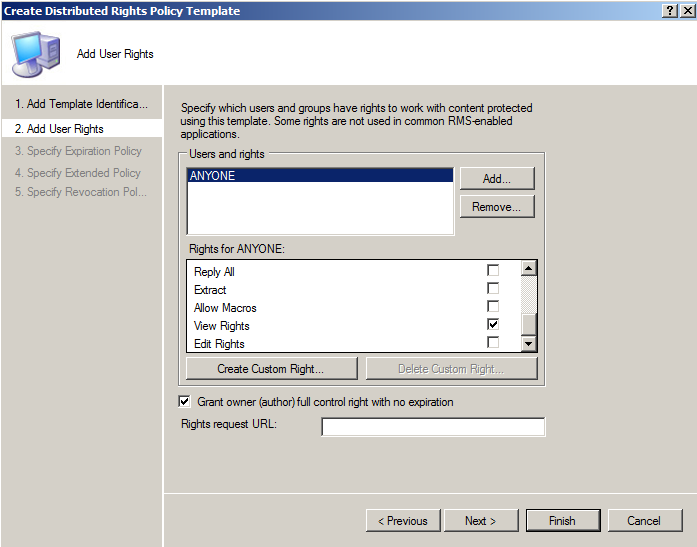Toggle Grant owner full control right checkbox
This screenshot has height=547, width=697.
click(184, 402)
